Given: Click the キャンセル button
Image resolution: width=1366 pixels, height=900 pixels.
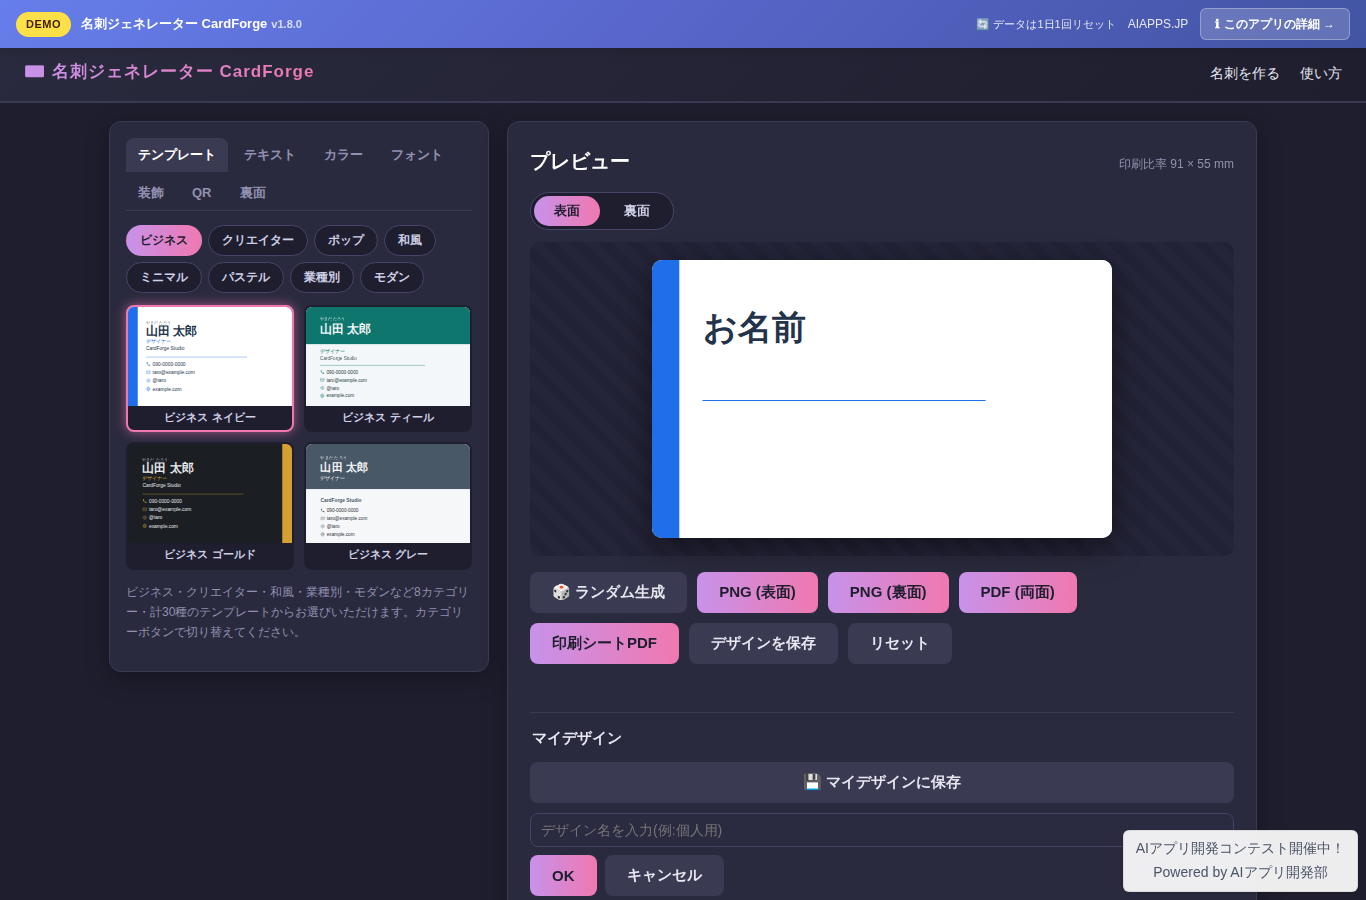Looking at the screenshot, I should click(x=664, y=875).
